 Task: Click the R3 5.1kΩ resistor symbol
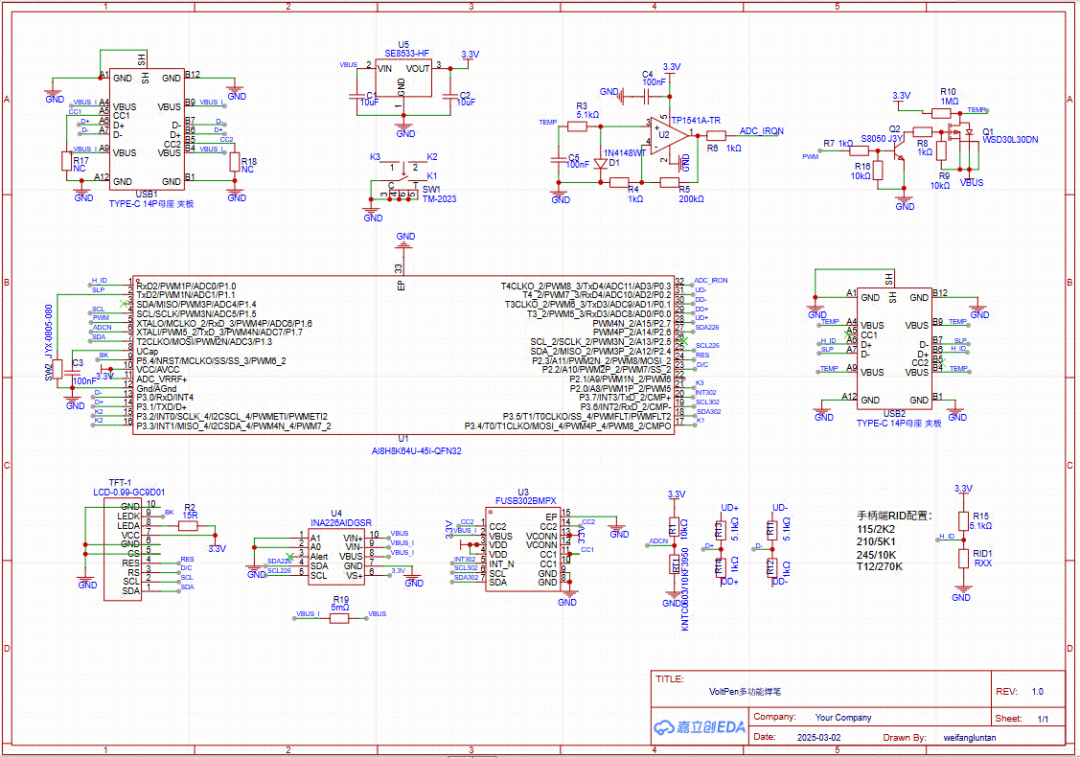pyautogui.click(x=577, y=127)
